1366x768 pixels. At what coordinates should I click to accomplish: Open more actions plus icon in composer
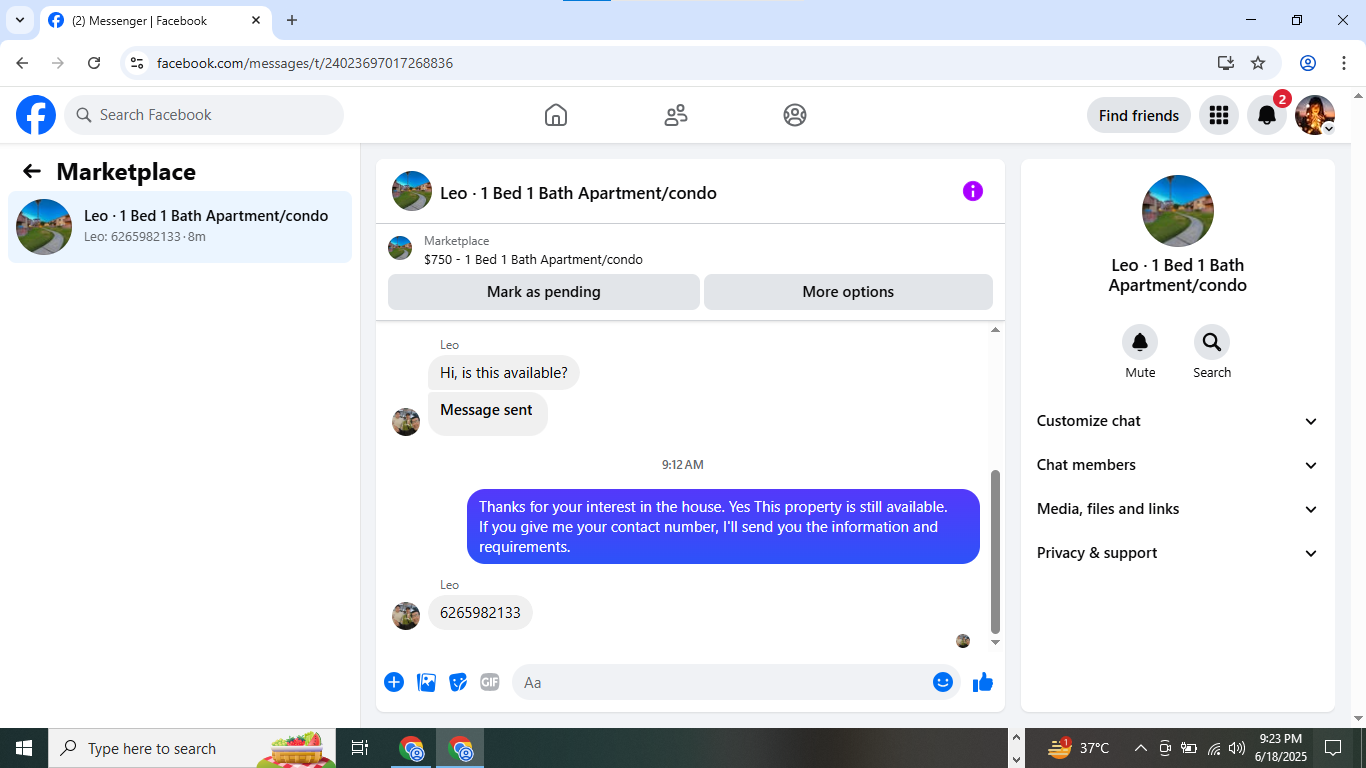point(394,682)
